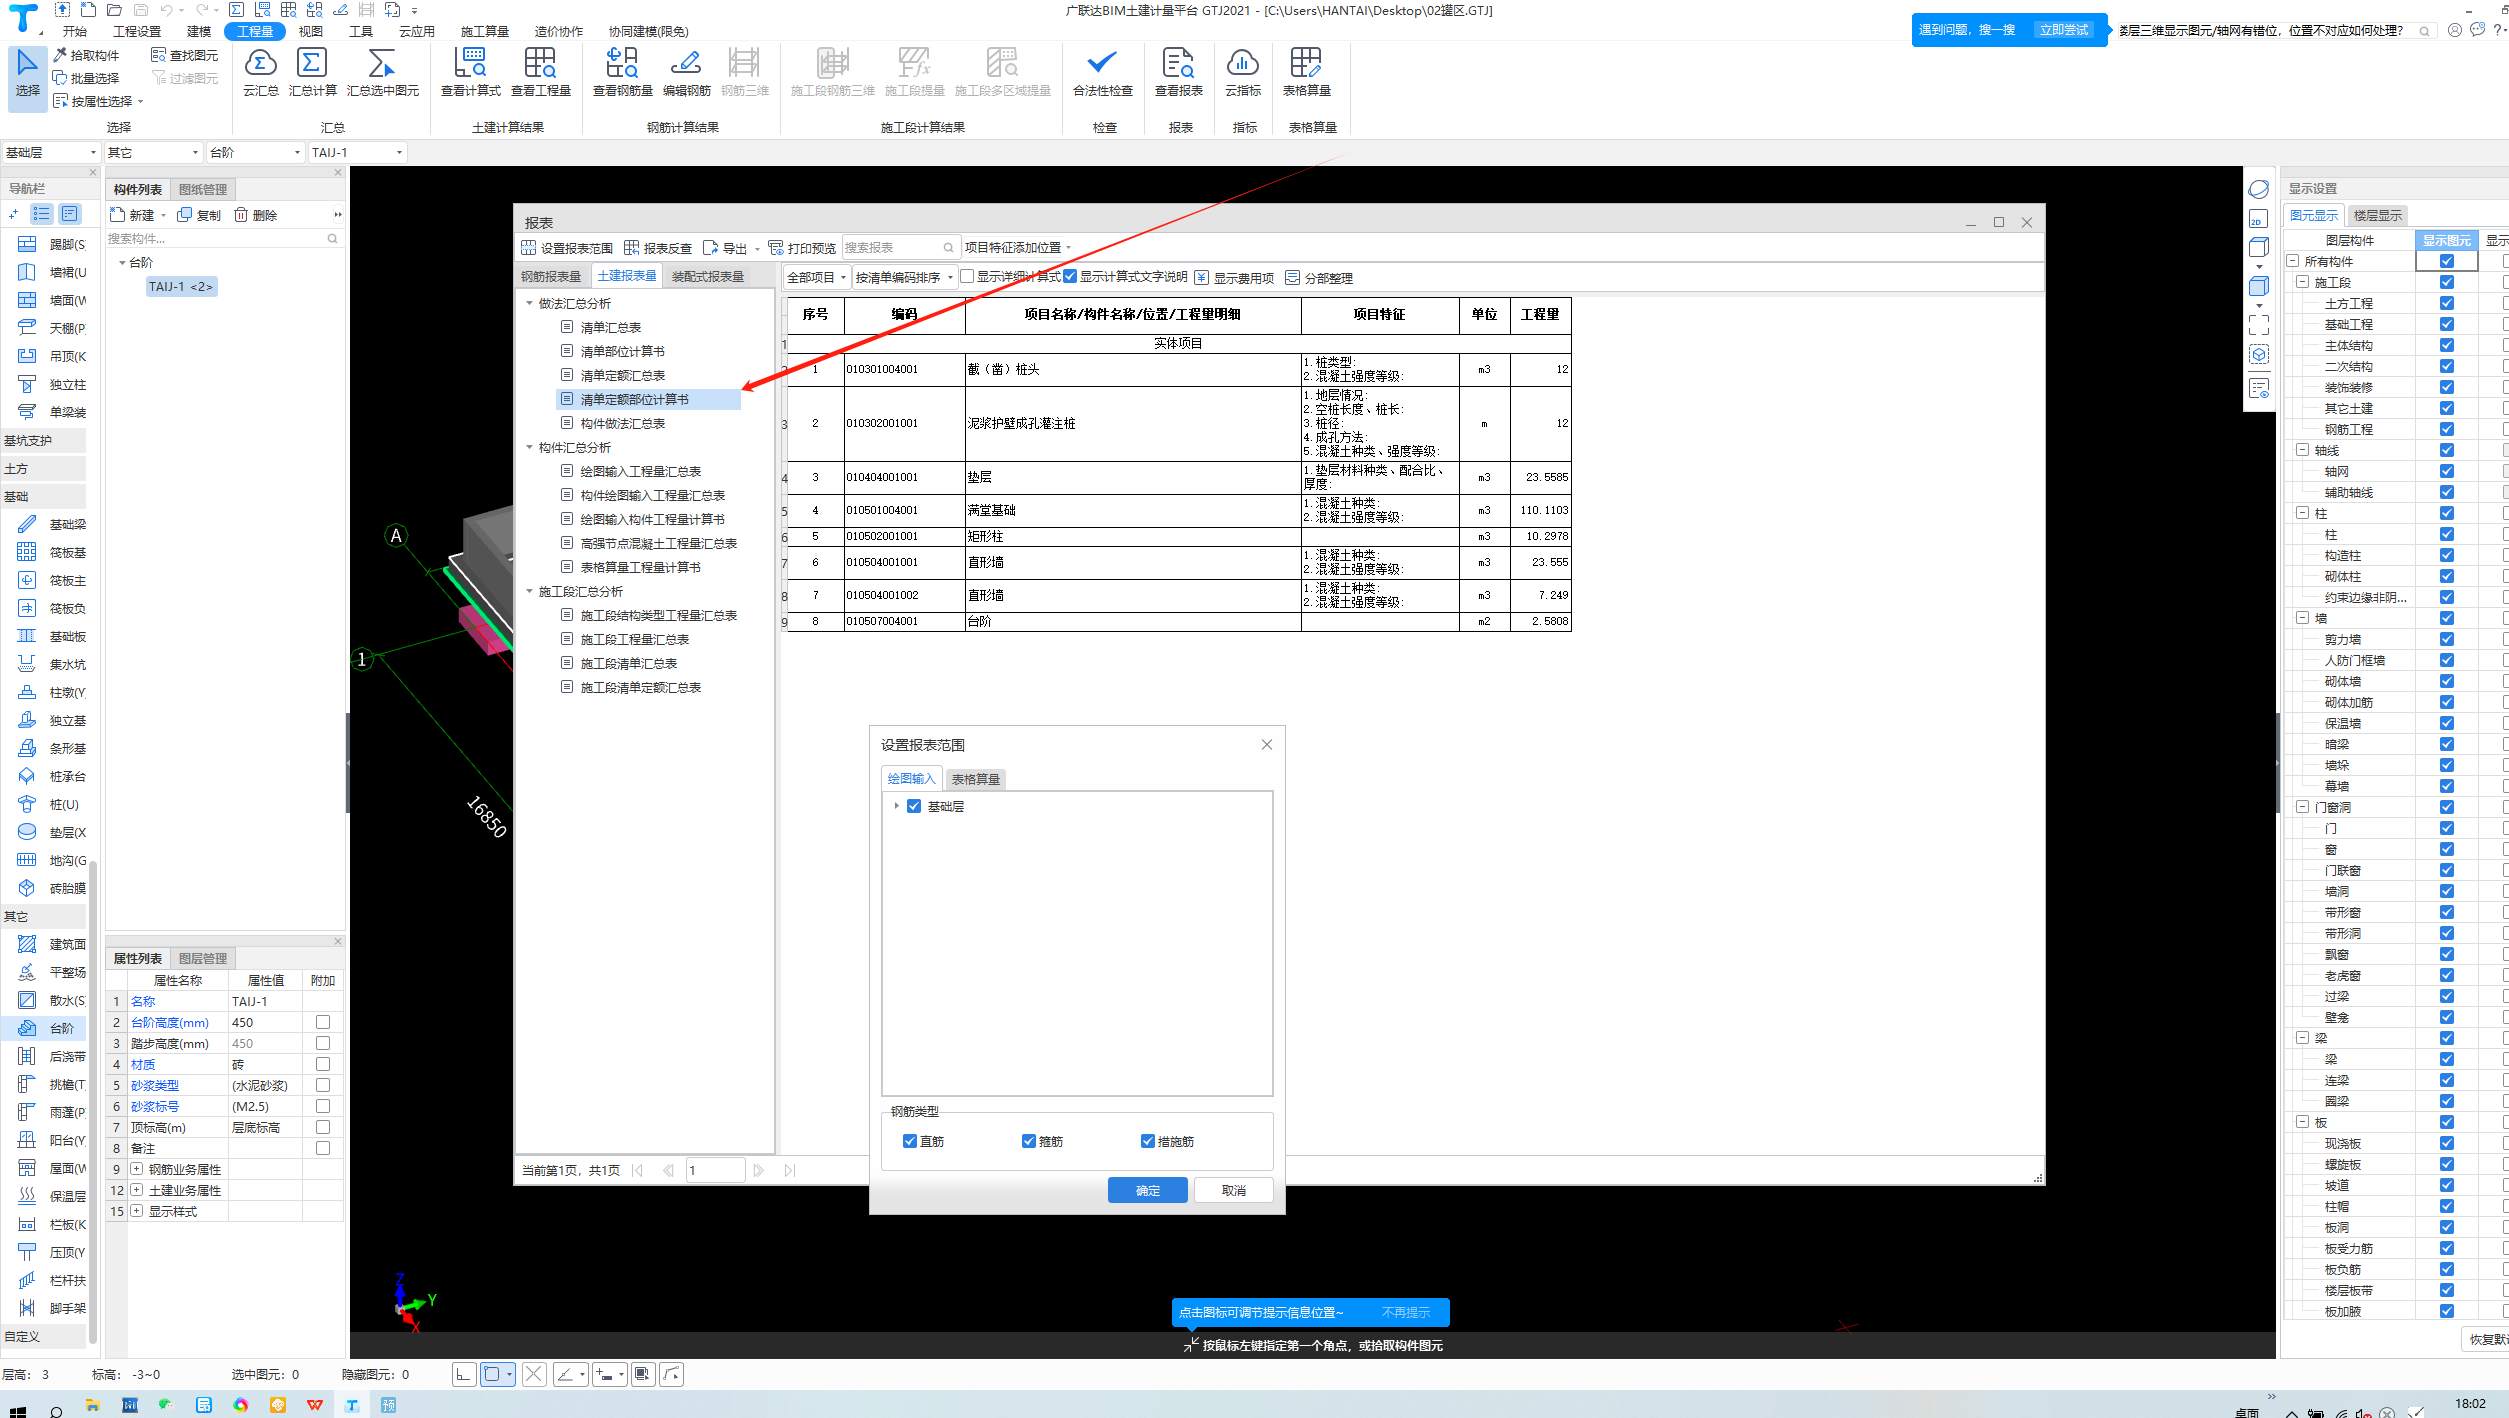Expand 钢筋业务属性 property row
The image size is (2509, 1418).
(x=137, y=1169)
